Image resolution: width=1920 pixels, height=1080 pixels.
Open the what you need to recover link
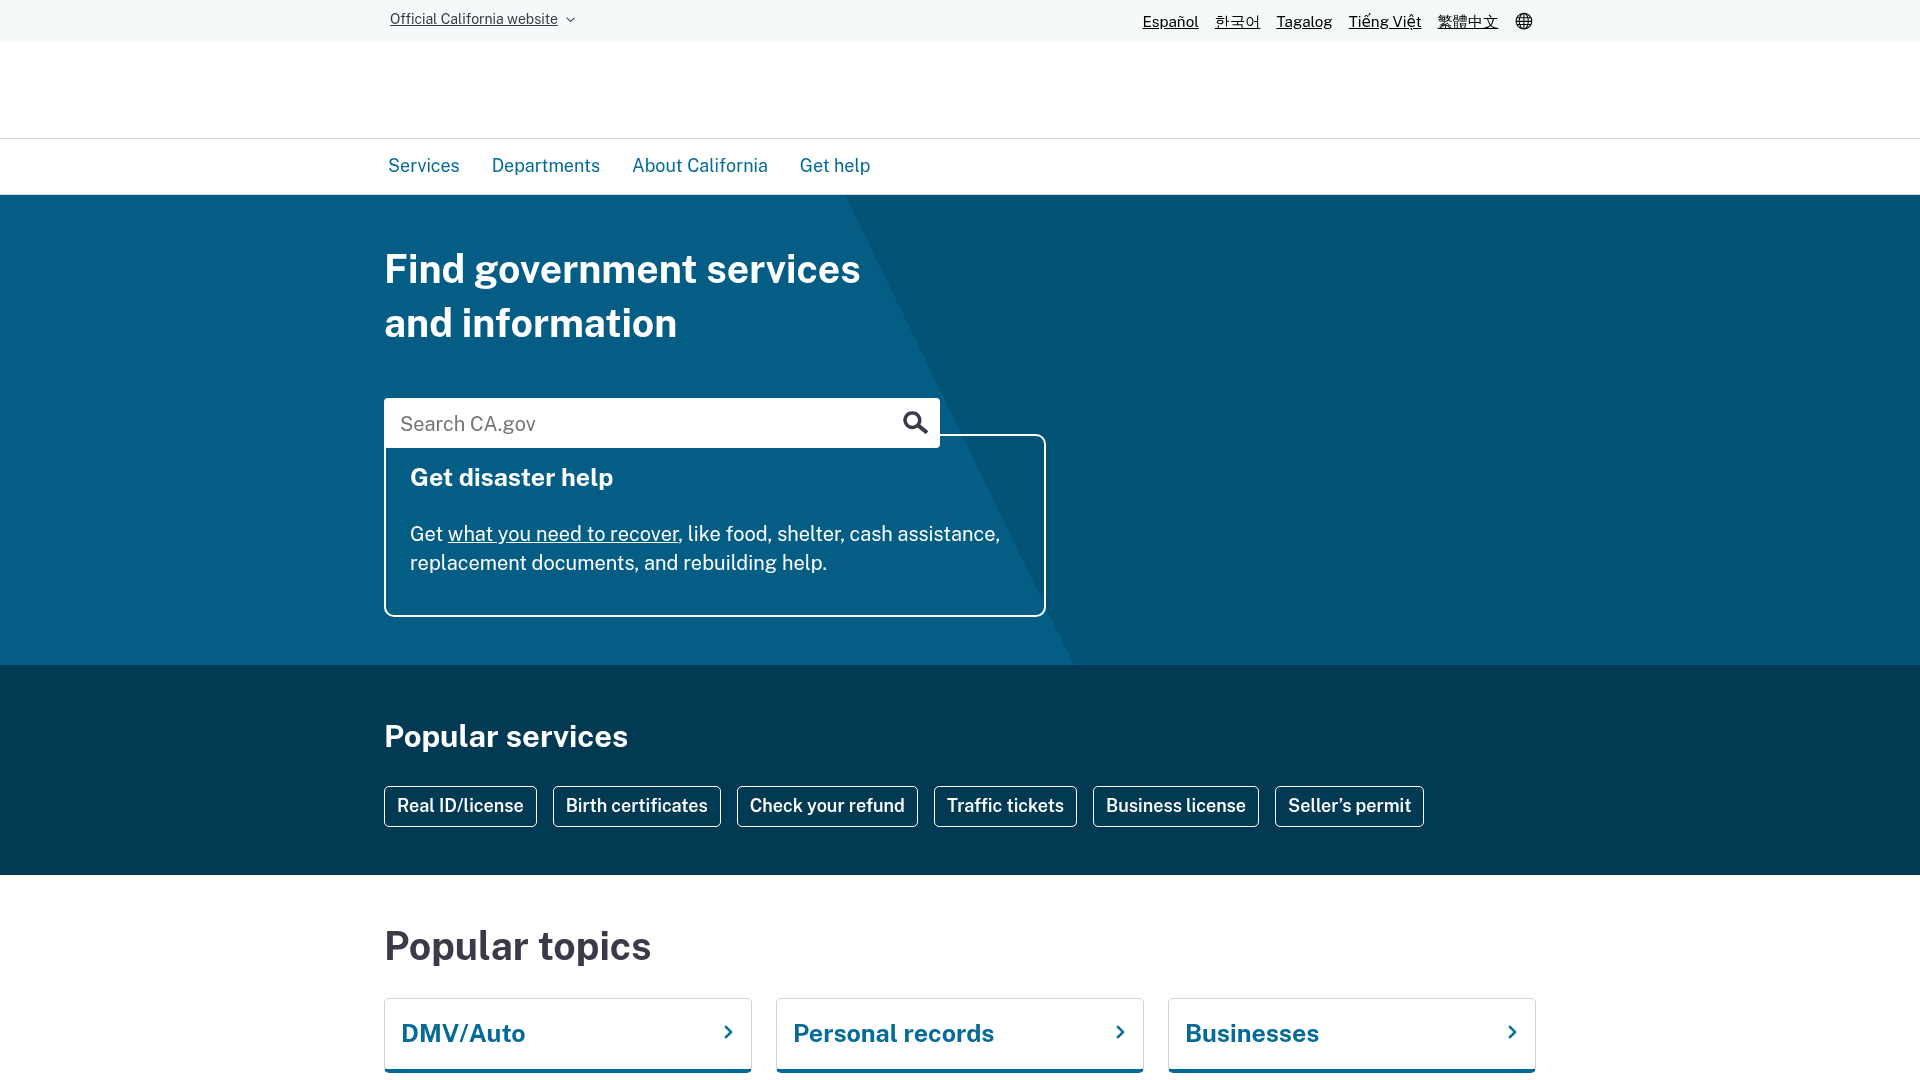[562, 534]
